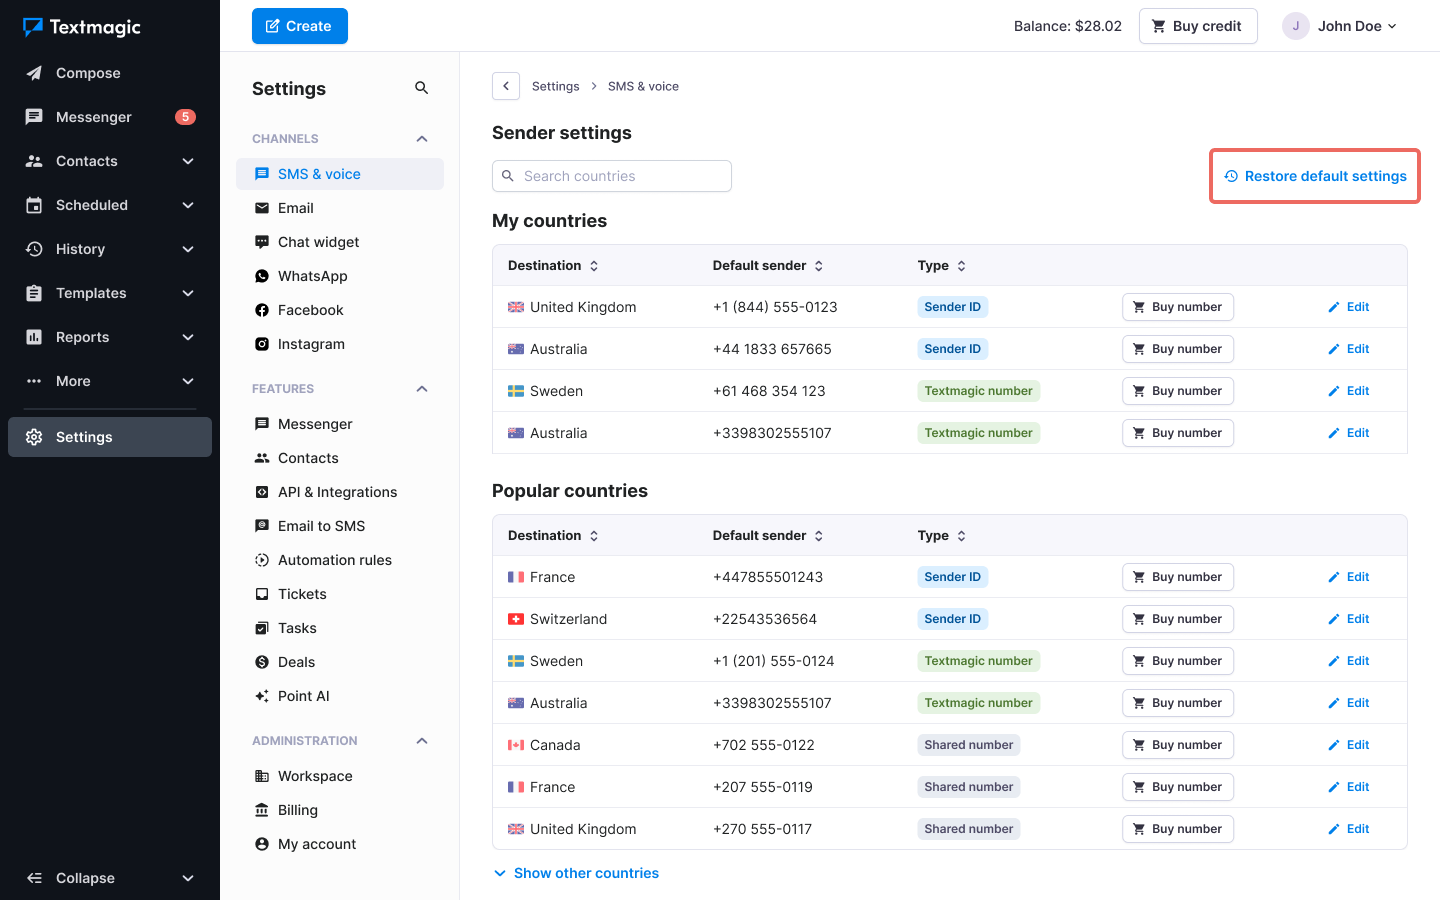Collapse the Channels section
1440x900 pixels.
pos(421,139)
